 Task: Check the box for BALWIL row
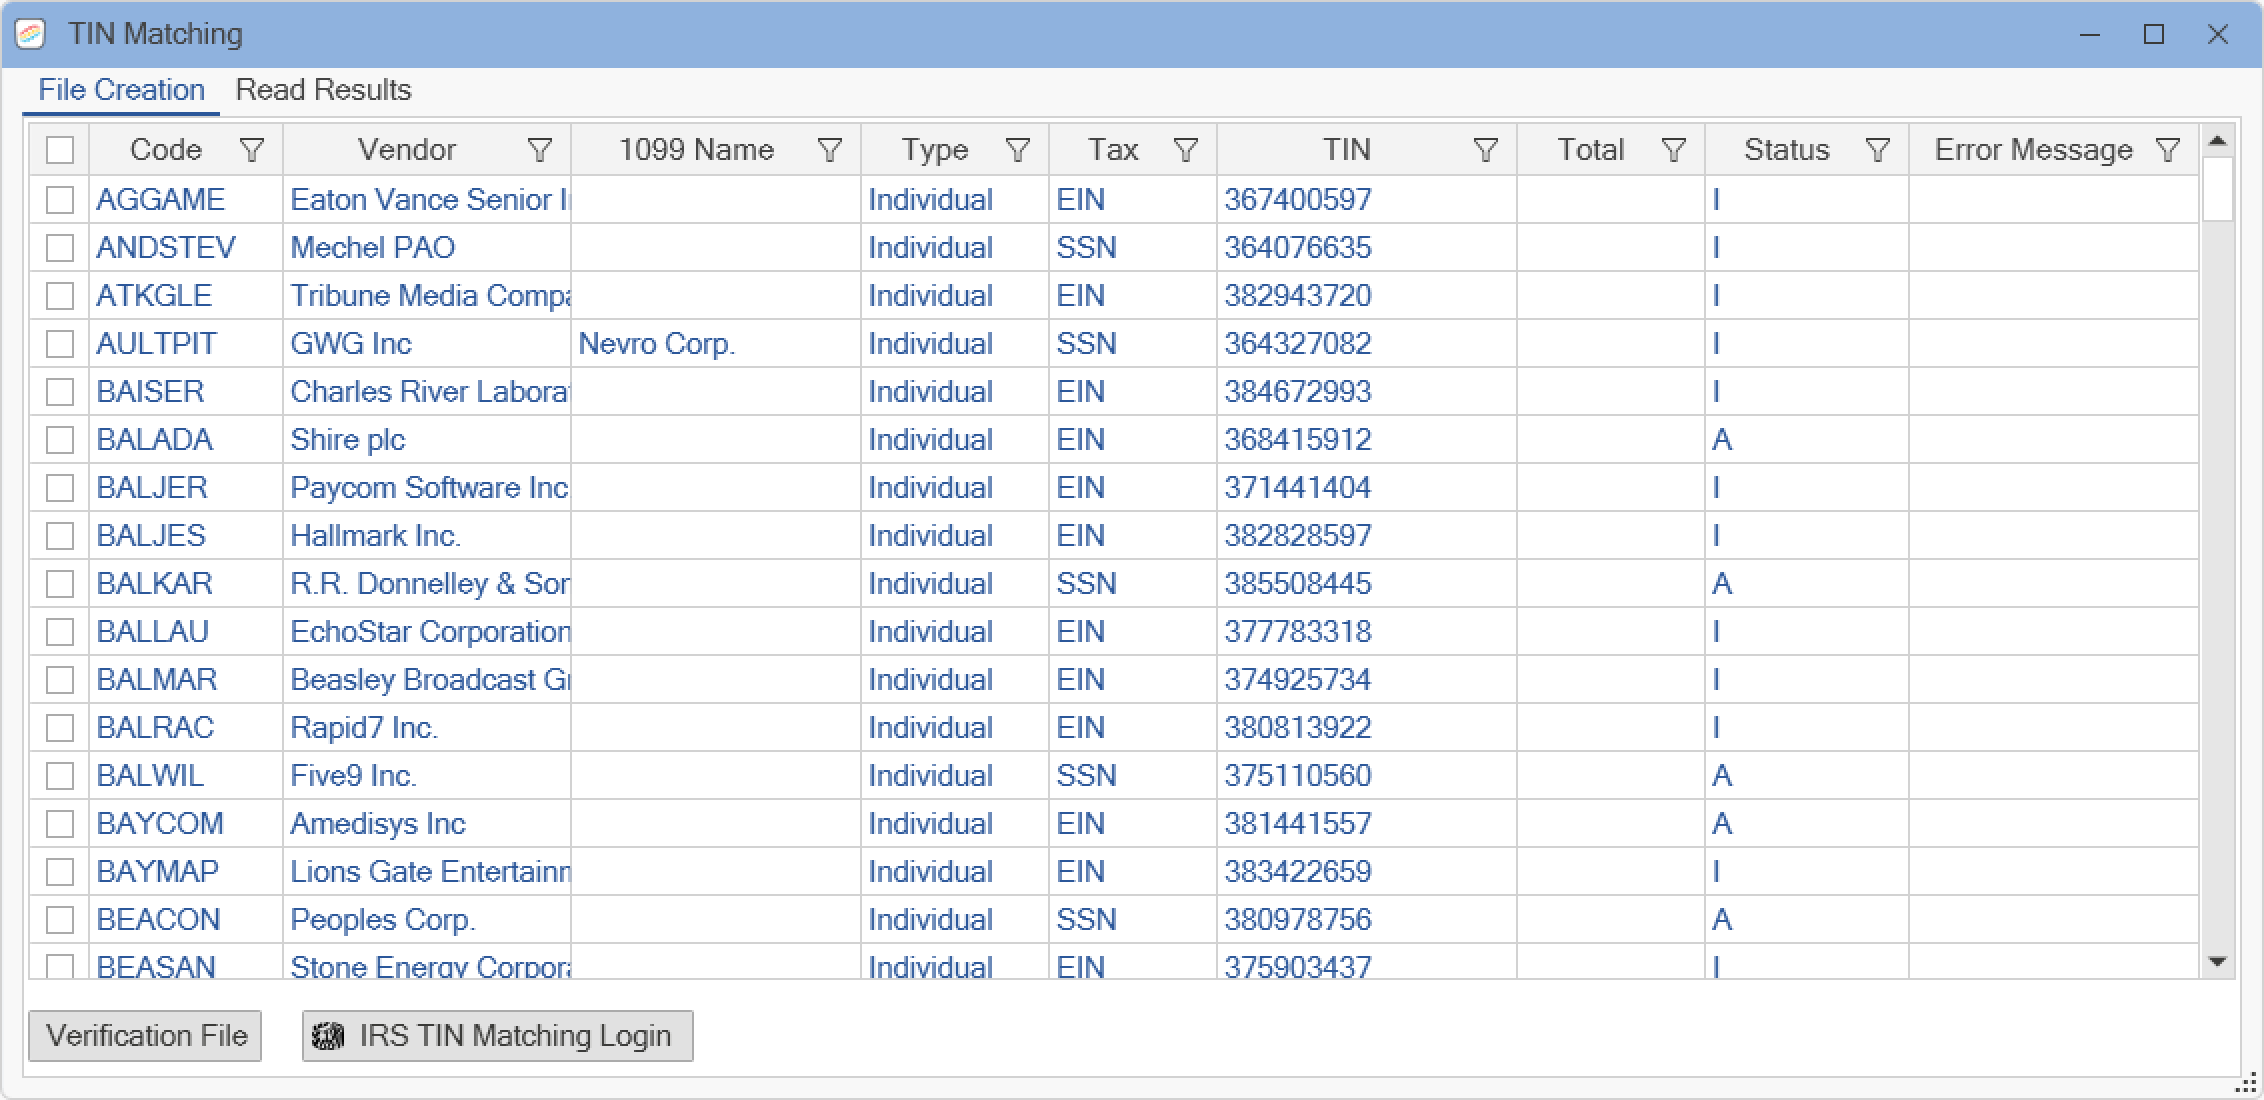(x=60, y=776)
